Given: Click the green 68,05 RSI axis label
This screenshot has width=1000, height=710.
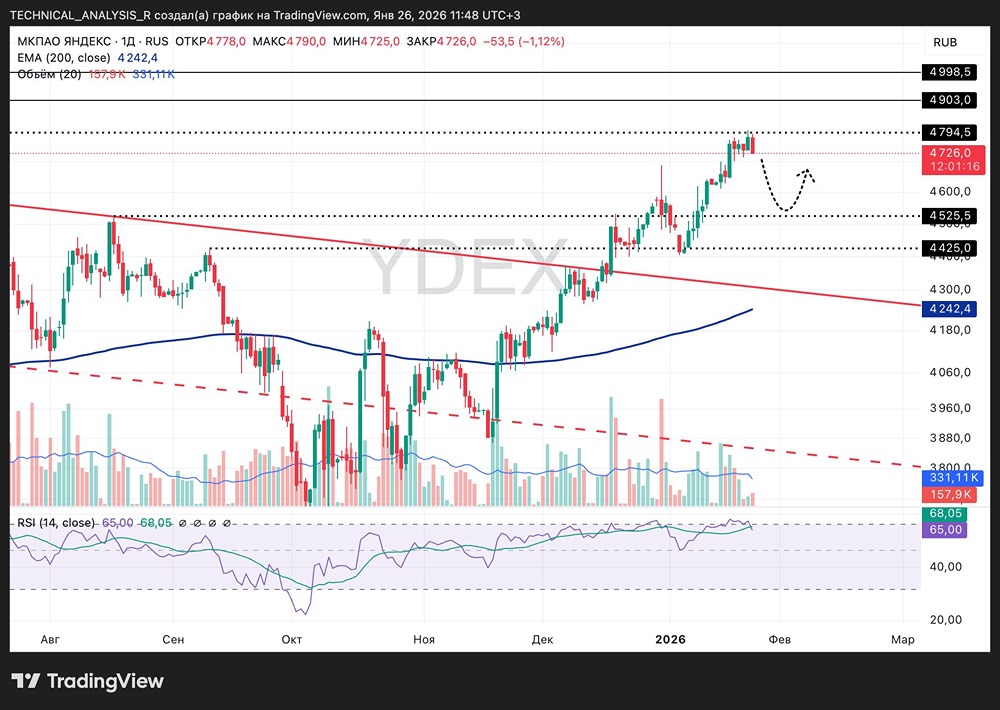Looking at the screenshot, I should (x=945, y=514).
